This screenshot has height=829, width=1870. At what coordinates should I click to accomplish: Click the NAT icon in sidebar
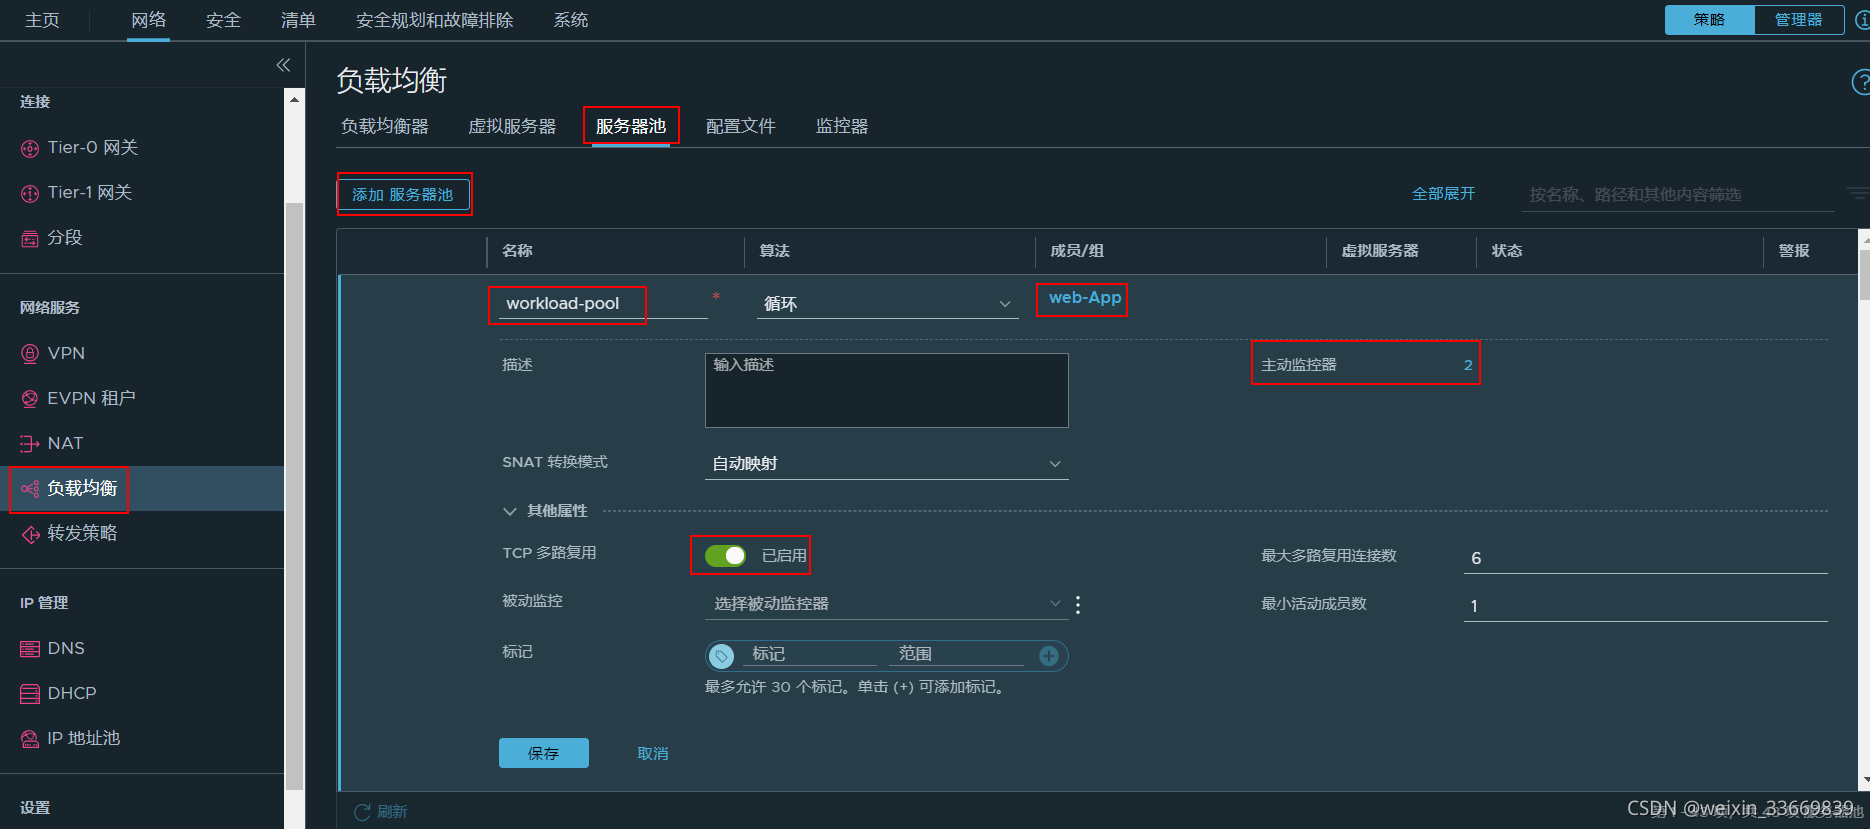[30, 443]
